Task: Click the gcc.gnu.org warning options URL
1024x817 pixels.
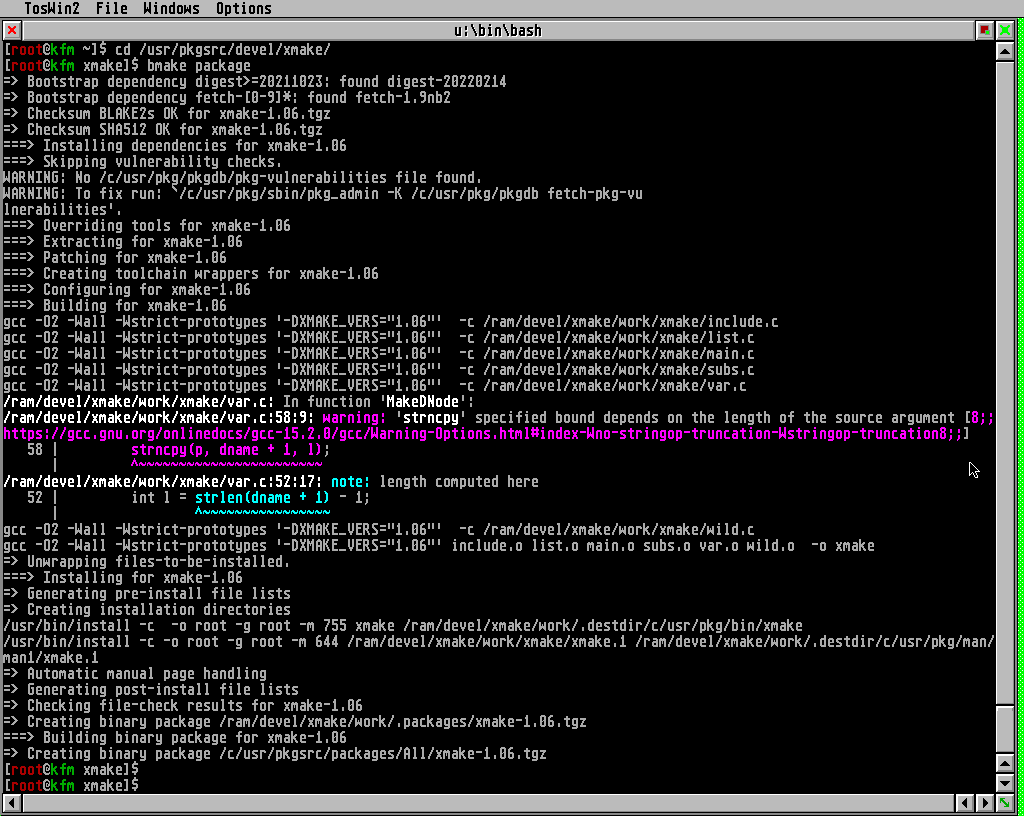Action: 480,434
